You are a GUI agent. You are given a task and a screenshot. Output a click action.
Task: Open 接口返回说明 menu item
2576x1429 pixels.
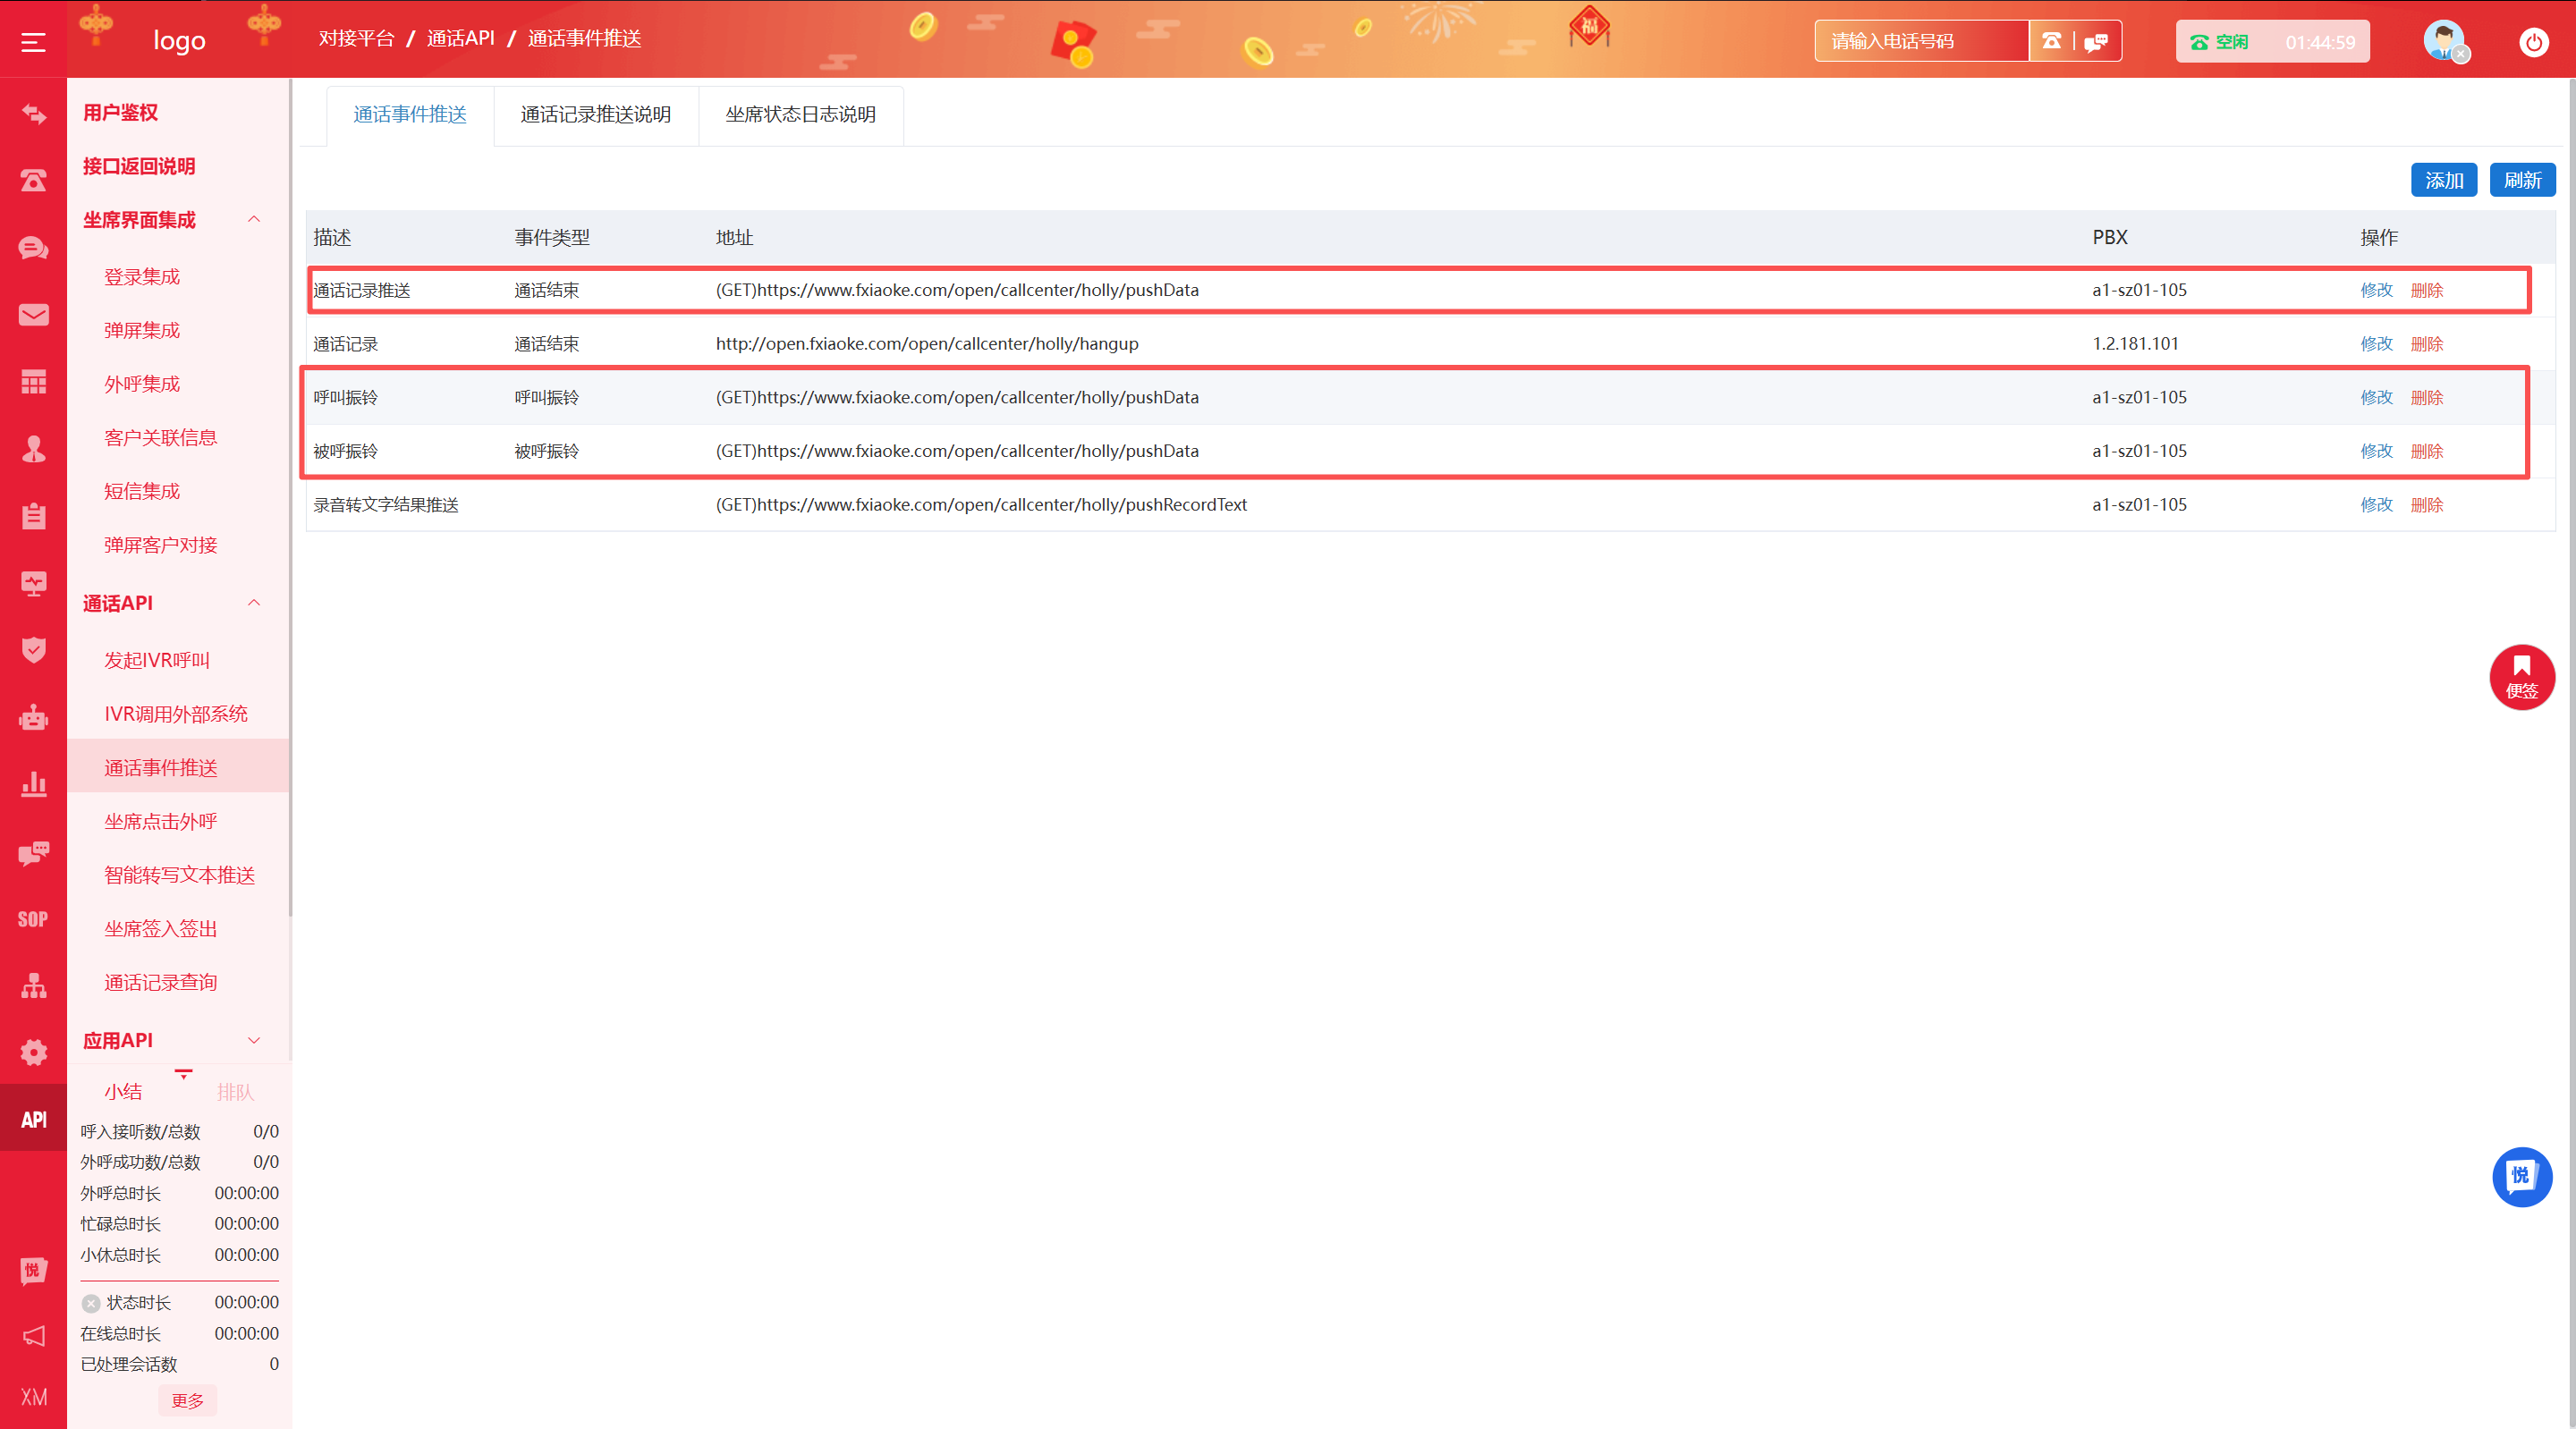coord(138,166)
